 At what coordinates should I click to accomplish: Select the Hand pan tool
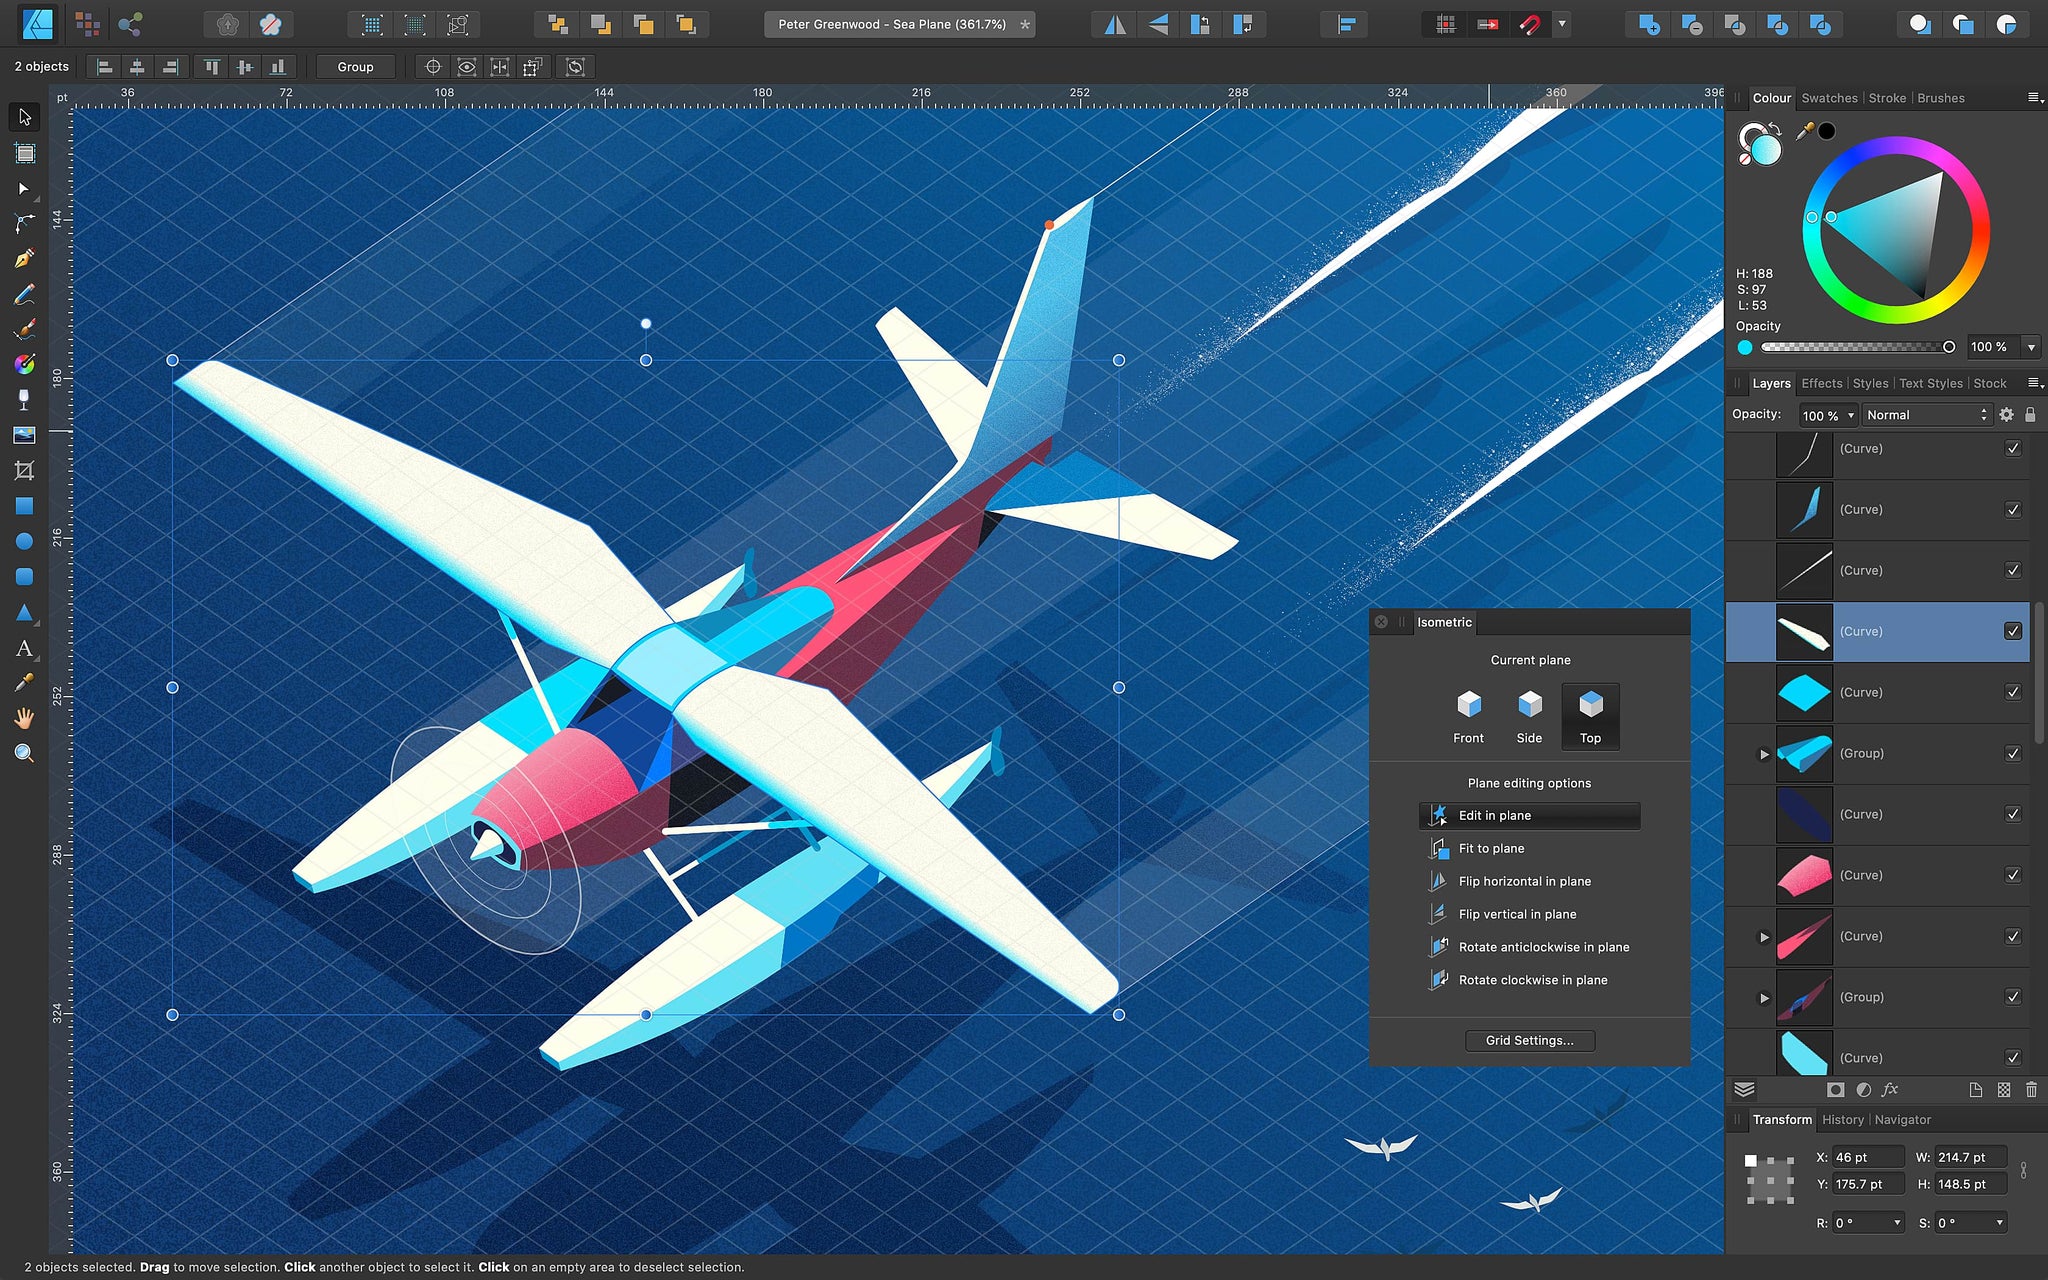pos(24,718)
